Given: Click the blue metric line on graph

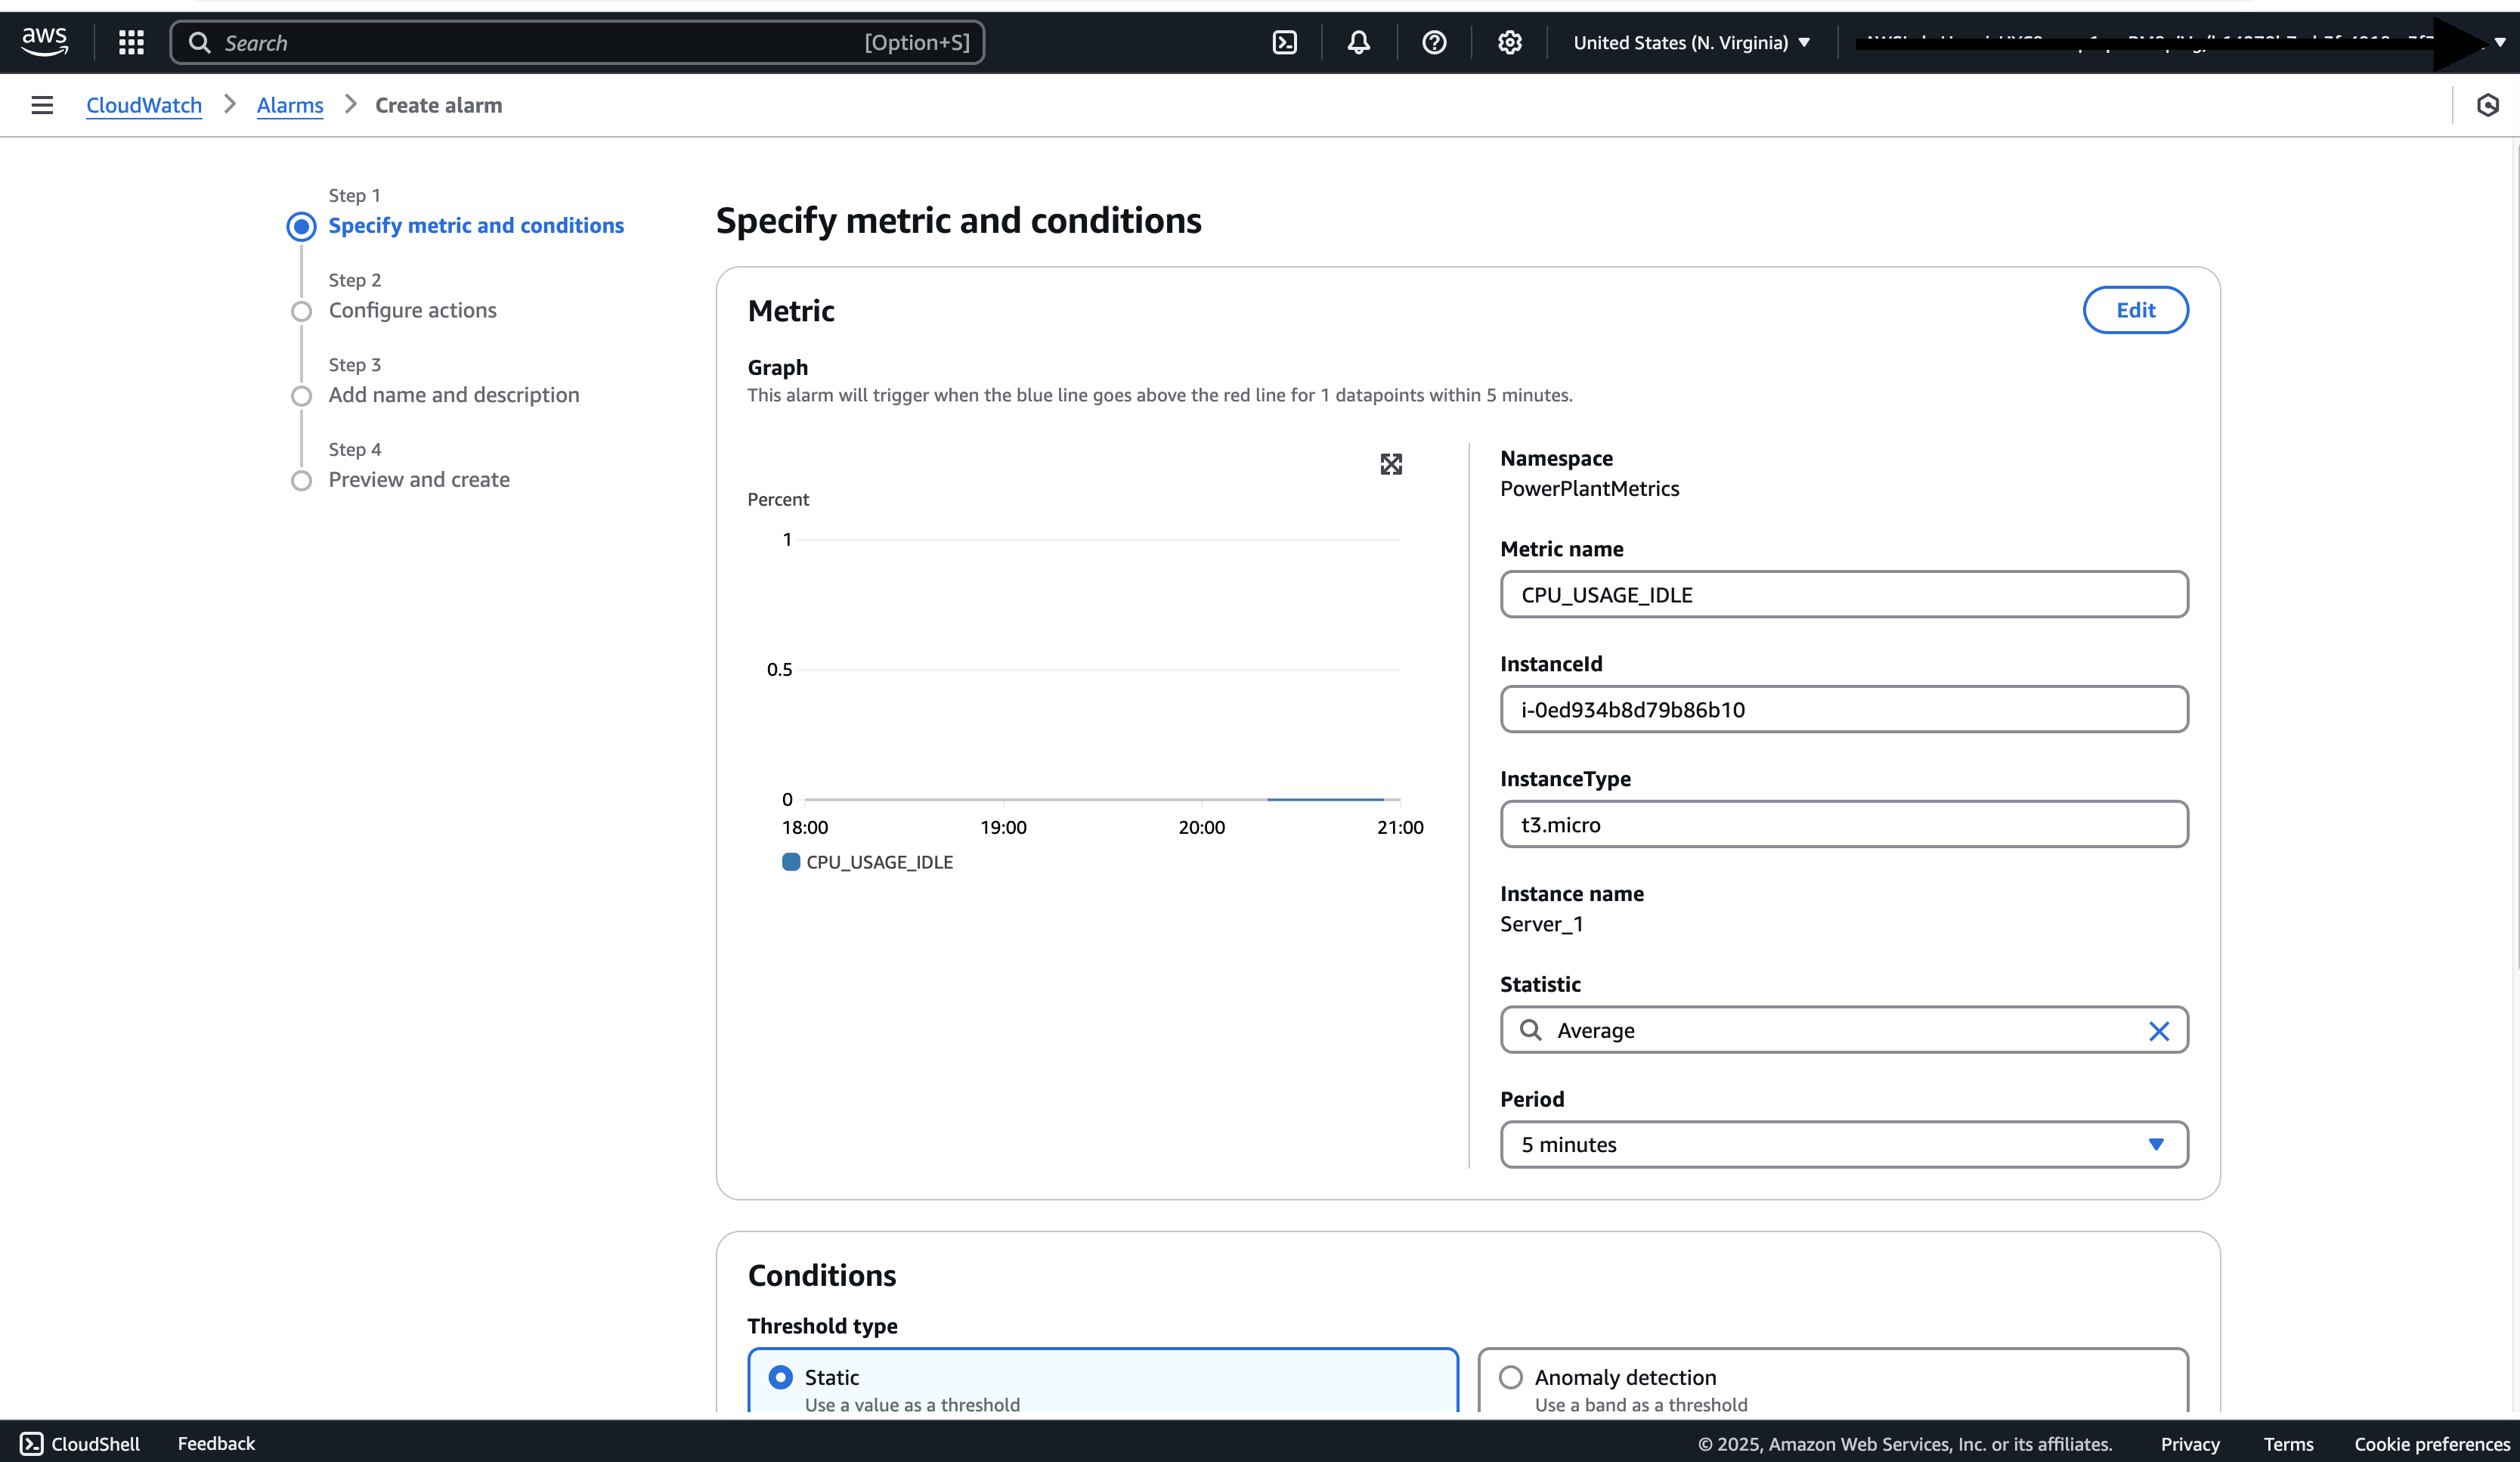Looking at the screenshot, I should coord(1325,799).
